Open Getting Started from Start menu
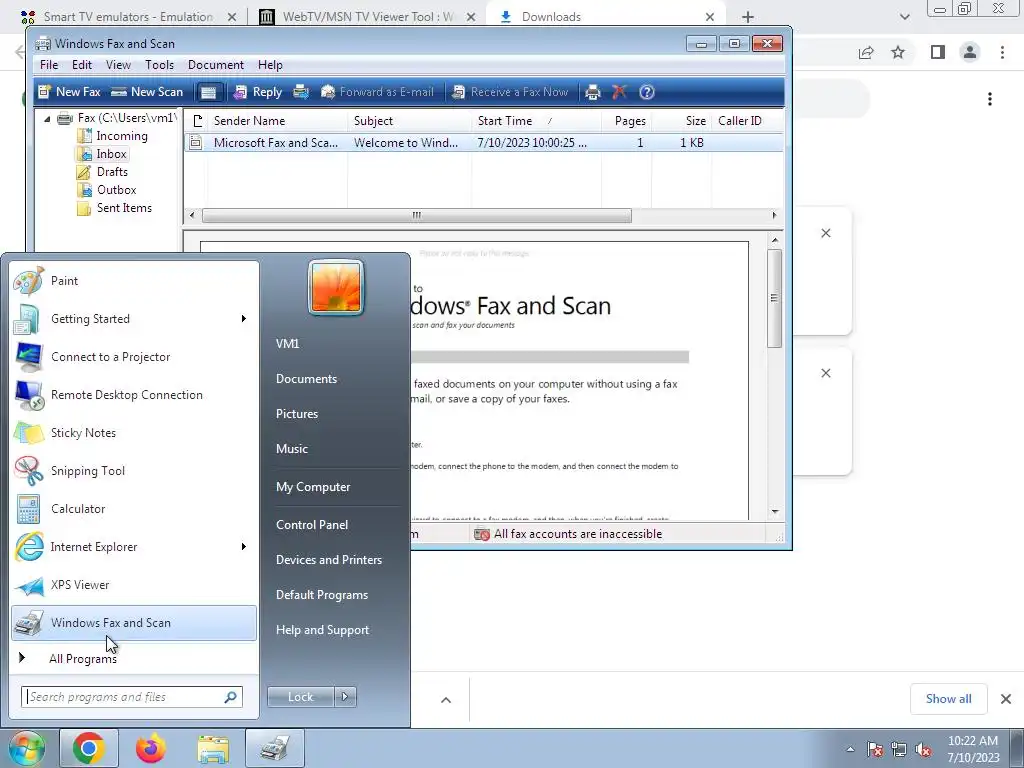Image resolution: width=1024 pixels, height=768 pixels. pos(135,319)
